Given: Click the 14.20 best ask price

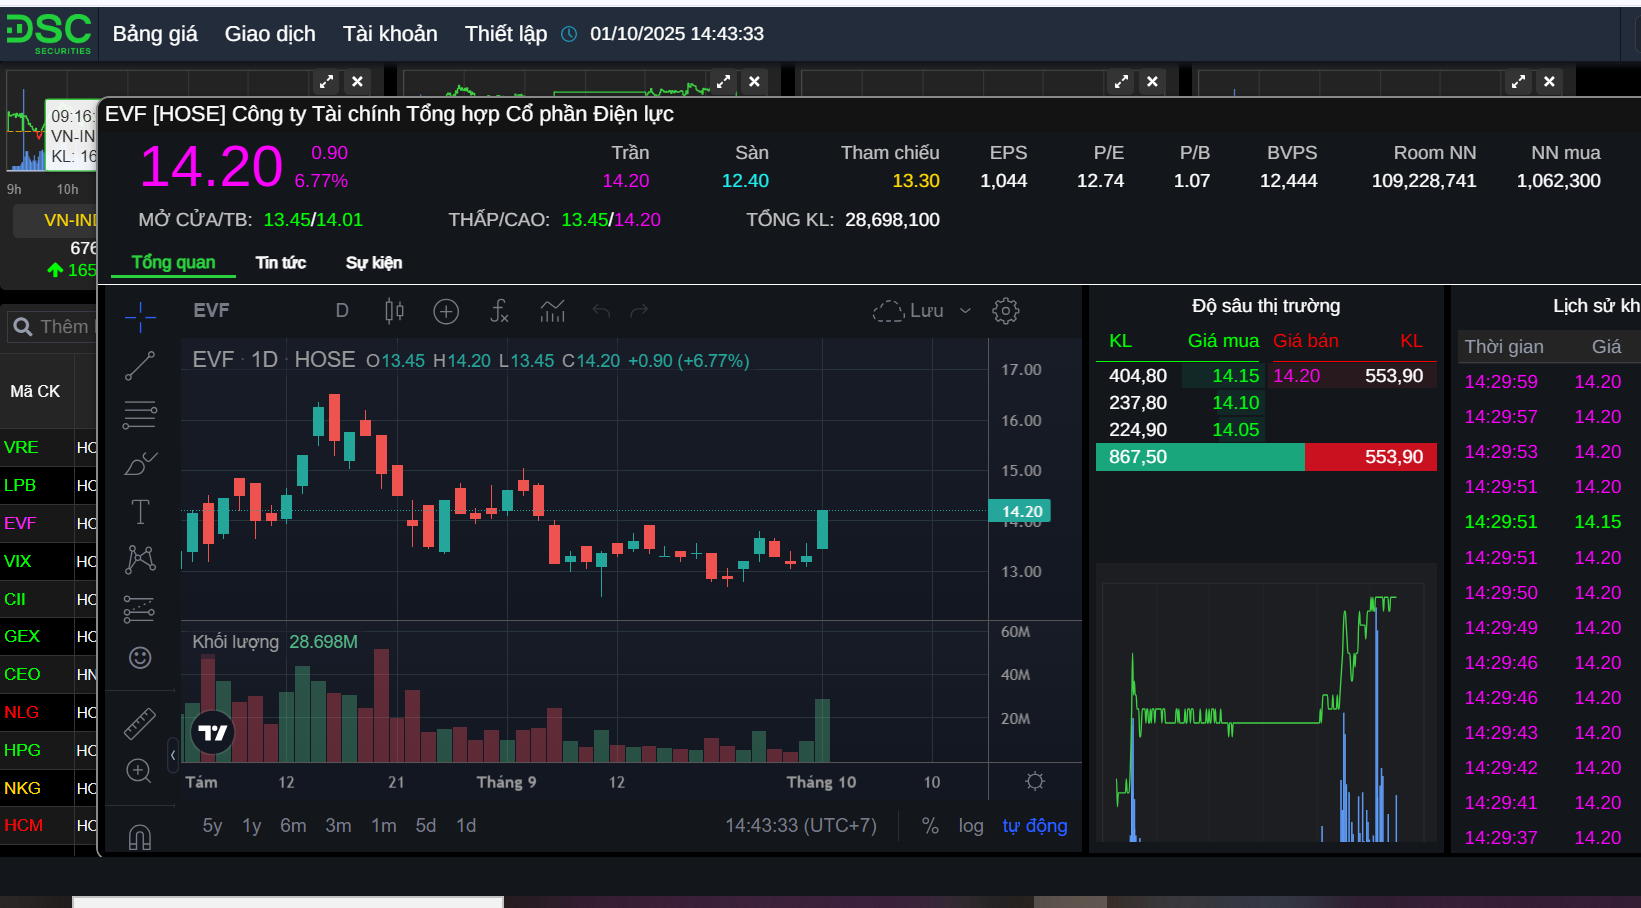Looking at the screenshot, I should pos(1297,376).
